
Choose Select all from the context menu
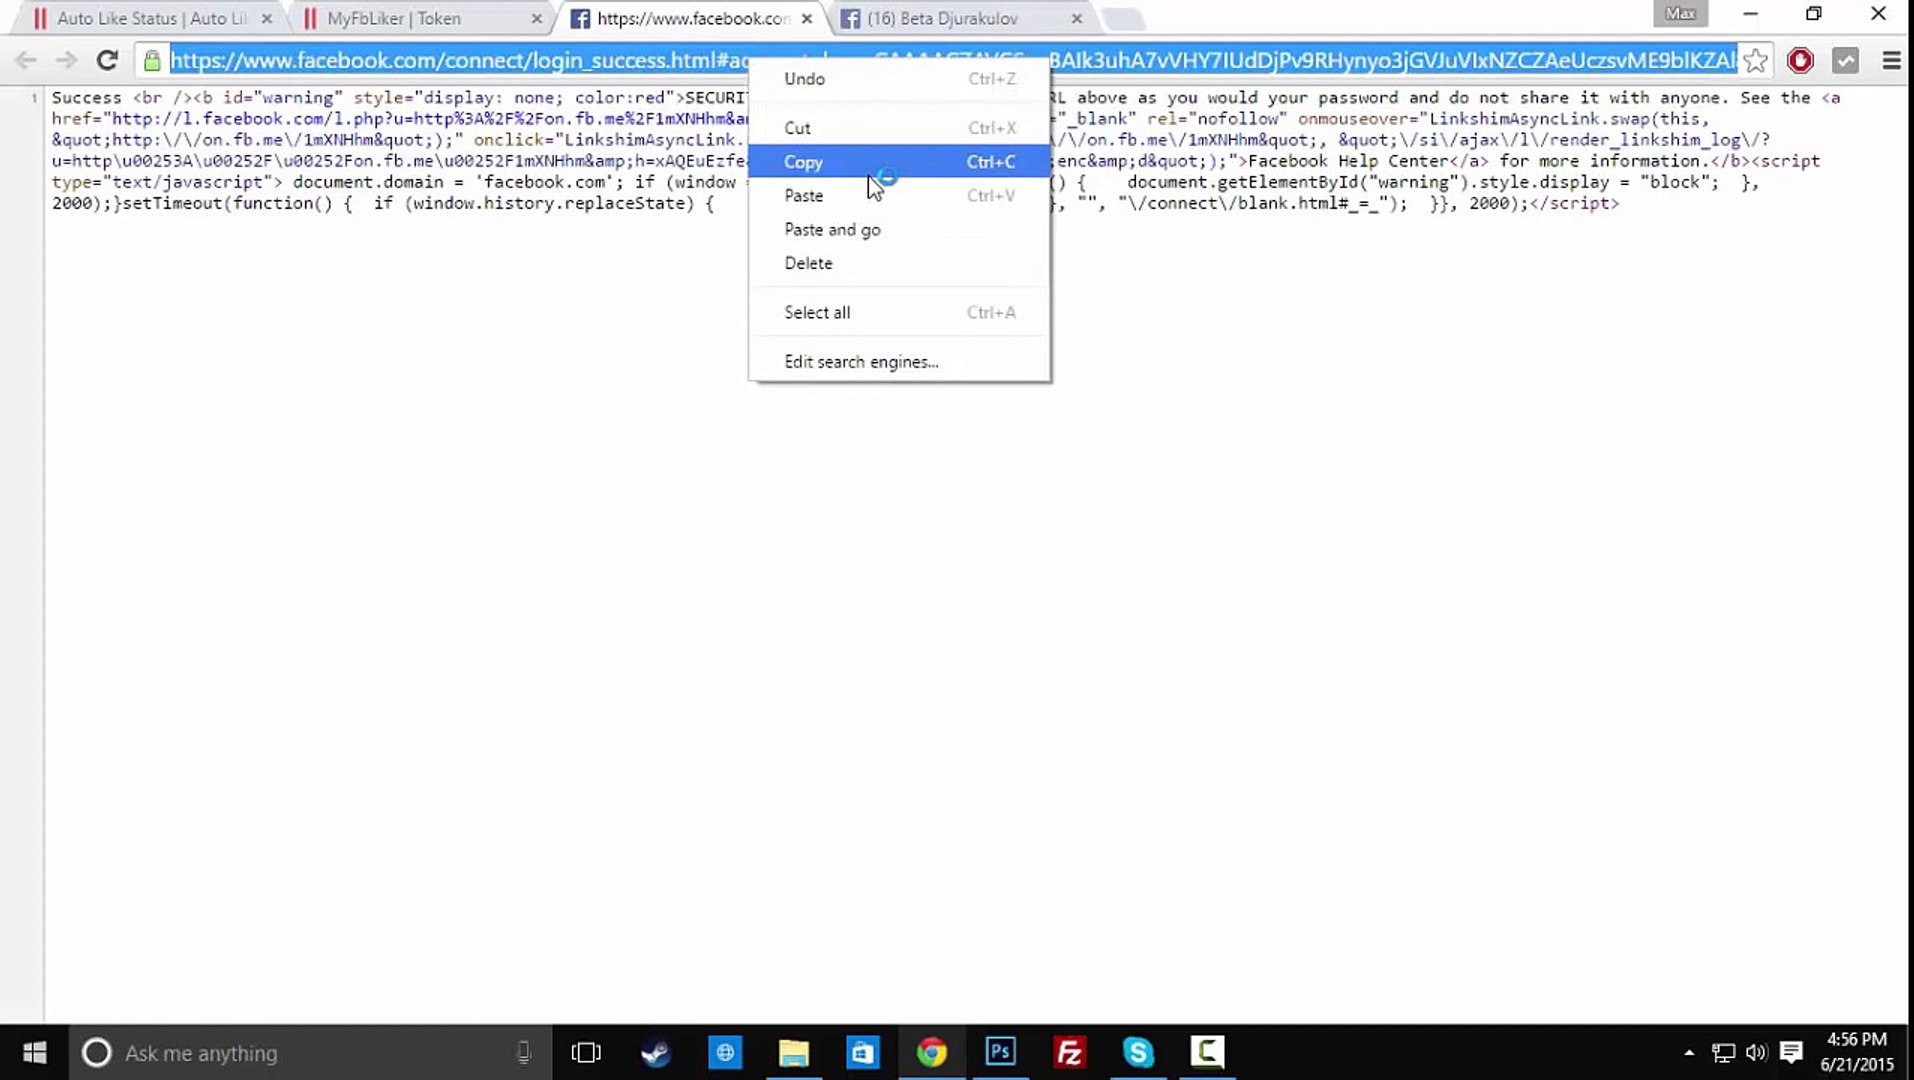pyautogui.click(x=899, y=312)
